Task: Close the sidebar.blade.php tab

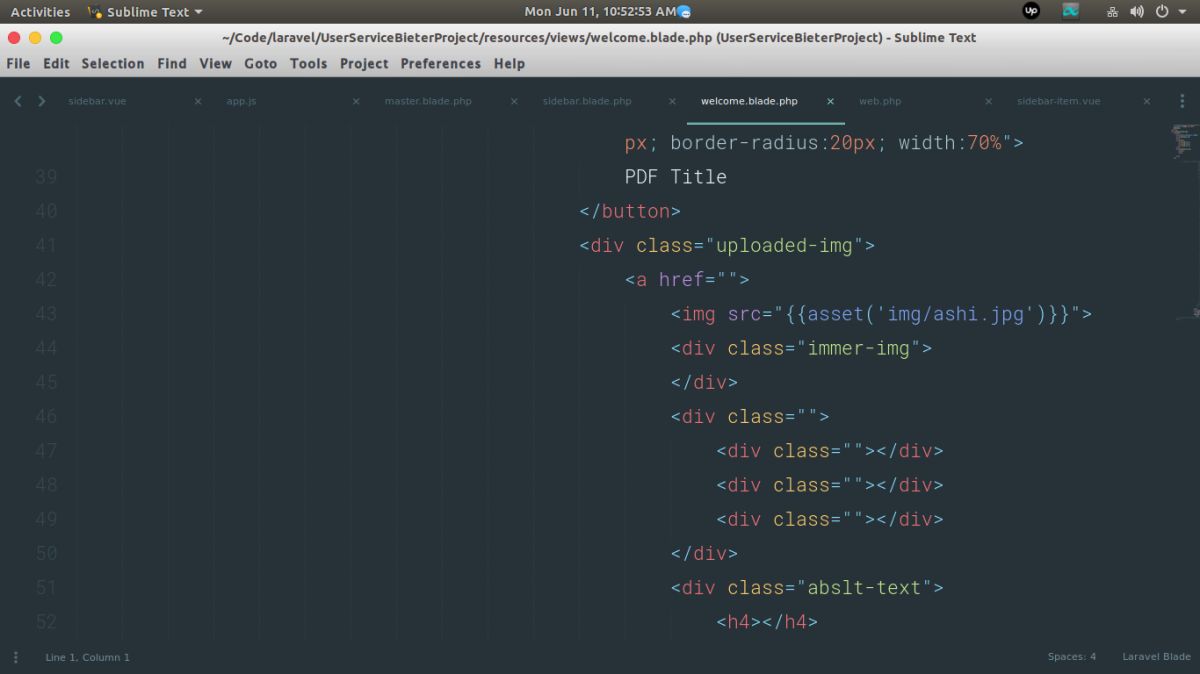Action: pos(672,101)
